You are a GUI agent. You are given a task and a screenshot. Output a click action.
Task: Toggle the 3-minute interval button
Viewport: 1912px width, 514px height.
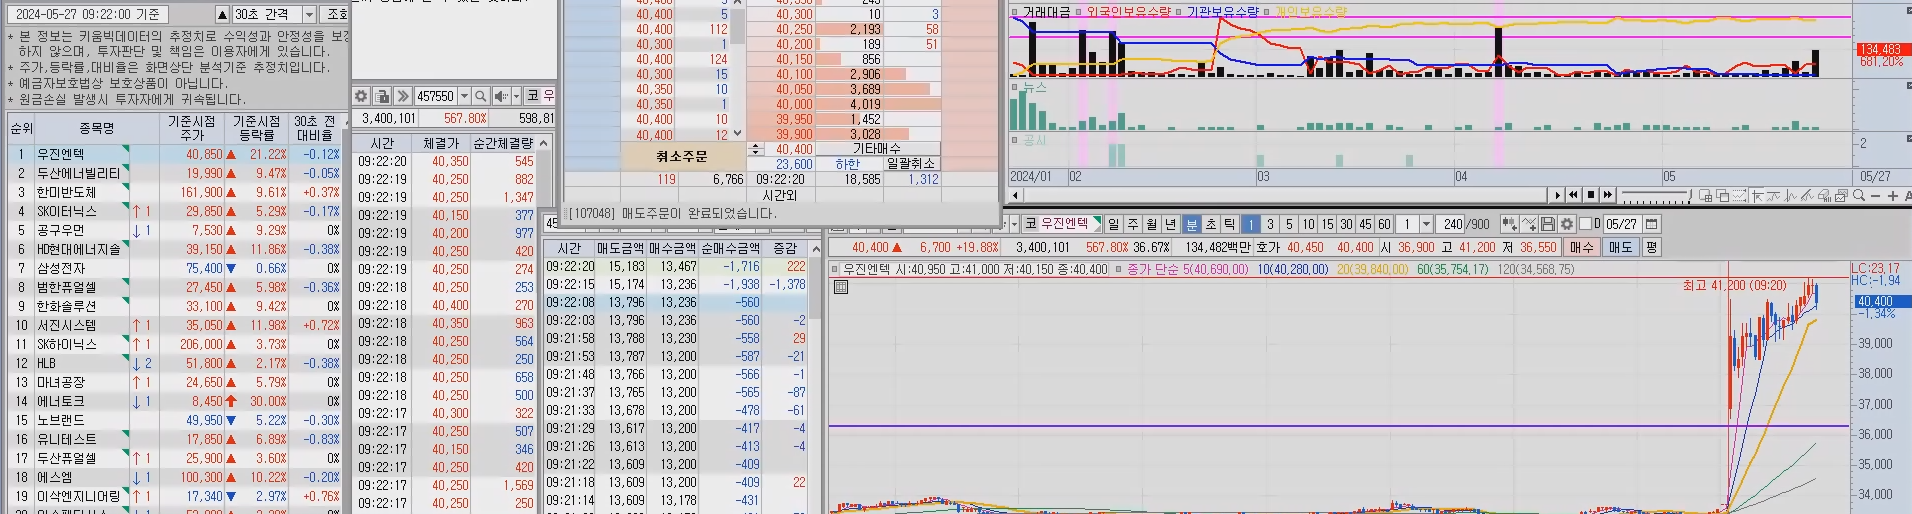(1270, 224)
